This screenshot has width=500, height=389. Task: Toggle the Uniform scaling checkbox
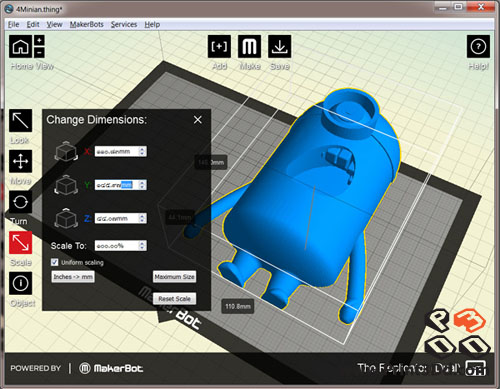coord(54,262)
